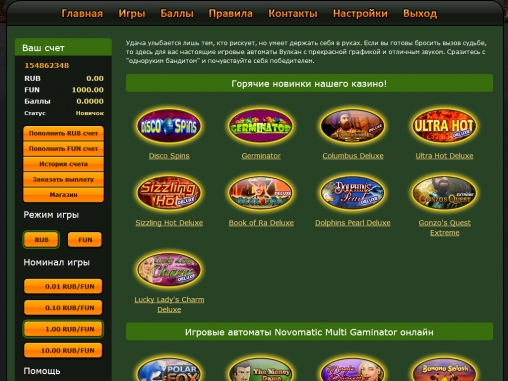Click the Пополнить RUB счет button

pyautogui.click(x=63, y=133)
